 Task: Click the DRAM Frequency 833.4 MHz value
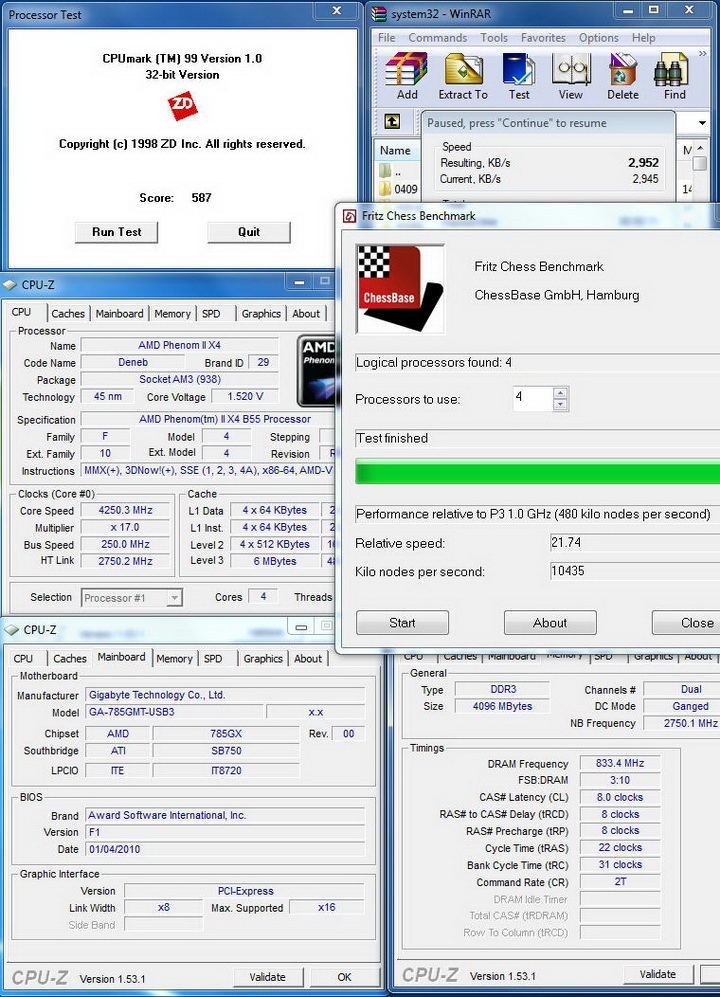(620, 763)
